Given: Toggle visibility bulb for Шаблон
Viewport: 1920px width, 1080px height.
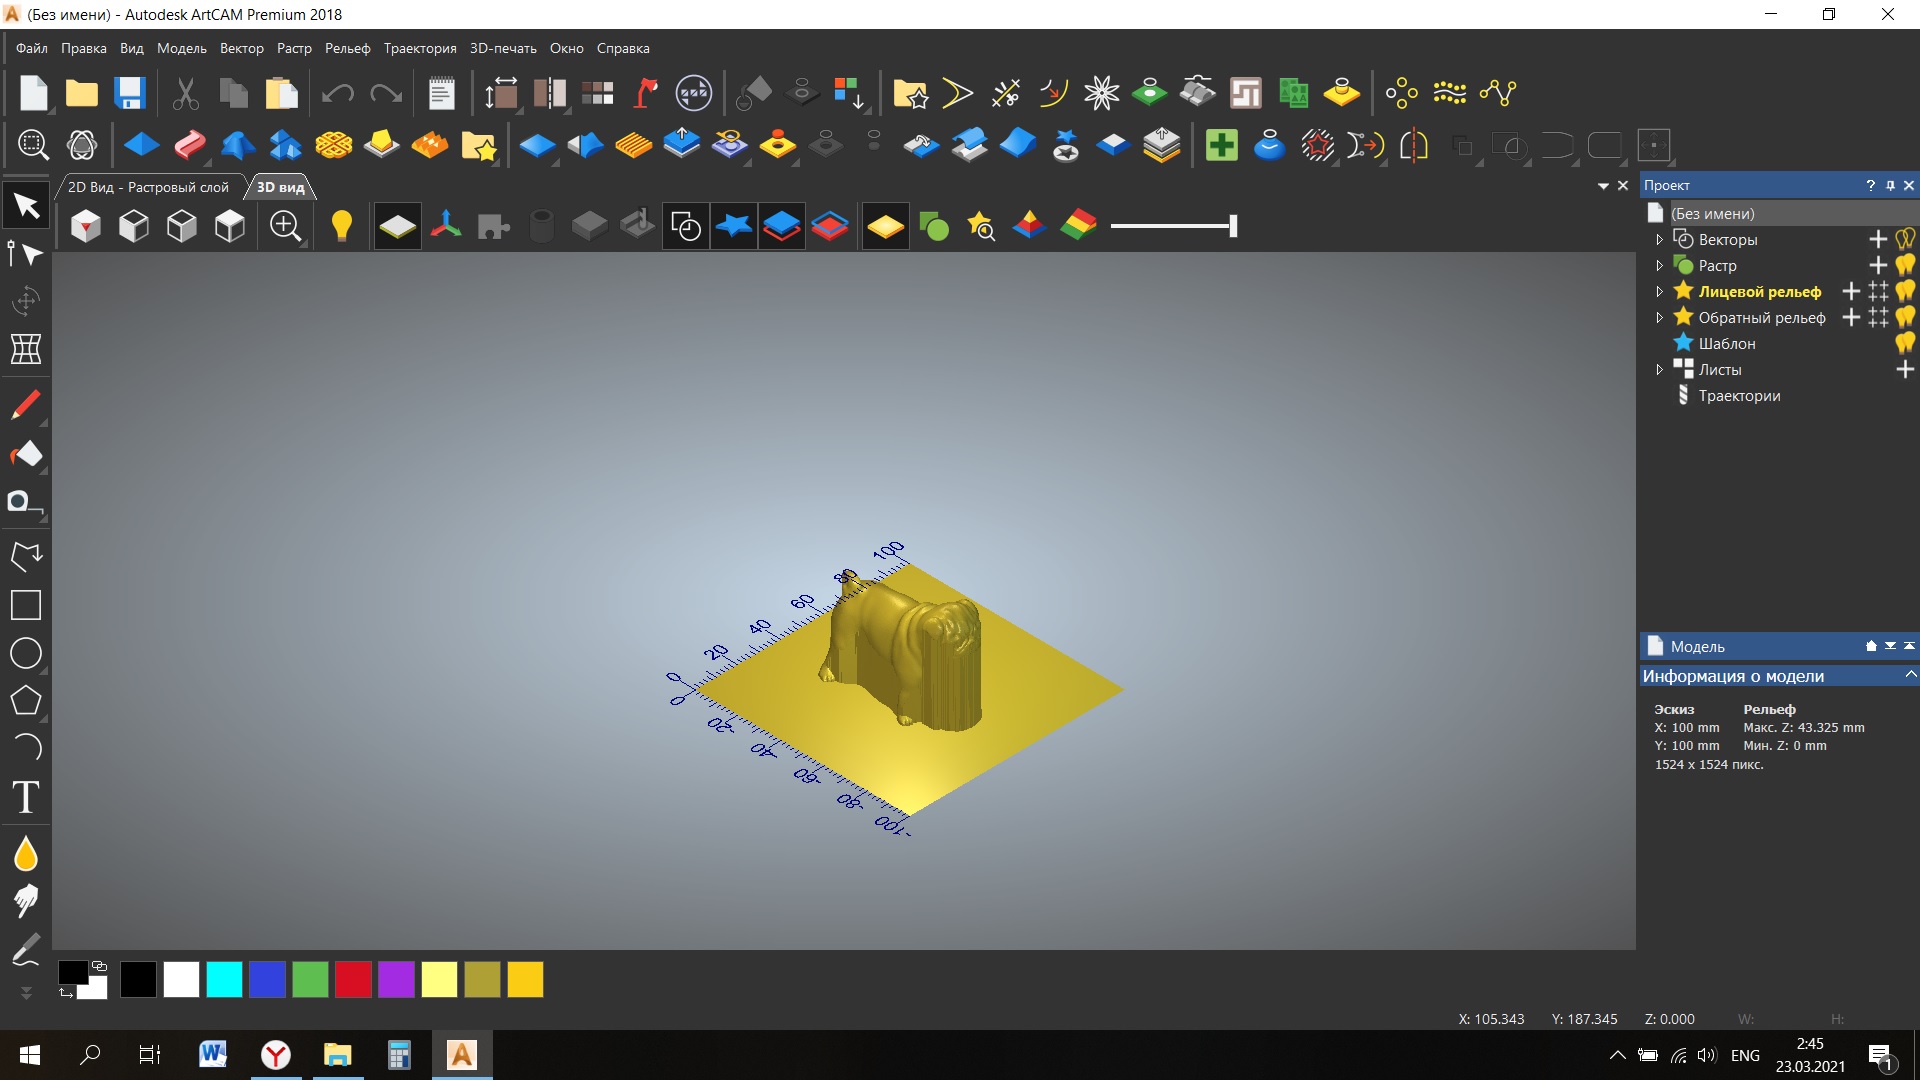Looking at the screenshot, I should point(1905,343).
